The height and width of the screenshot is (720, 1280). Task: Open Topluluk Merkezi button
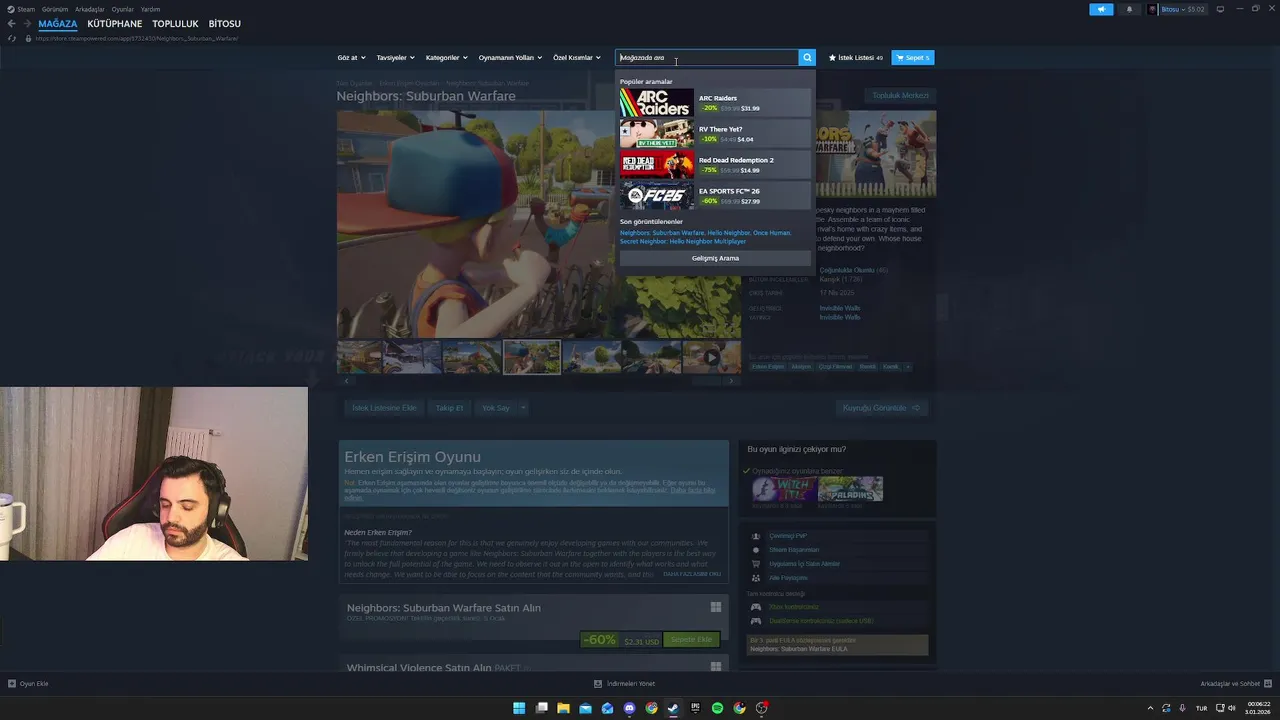pyautogui.click(x=900, y=96)
